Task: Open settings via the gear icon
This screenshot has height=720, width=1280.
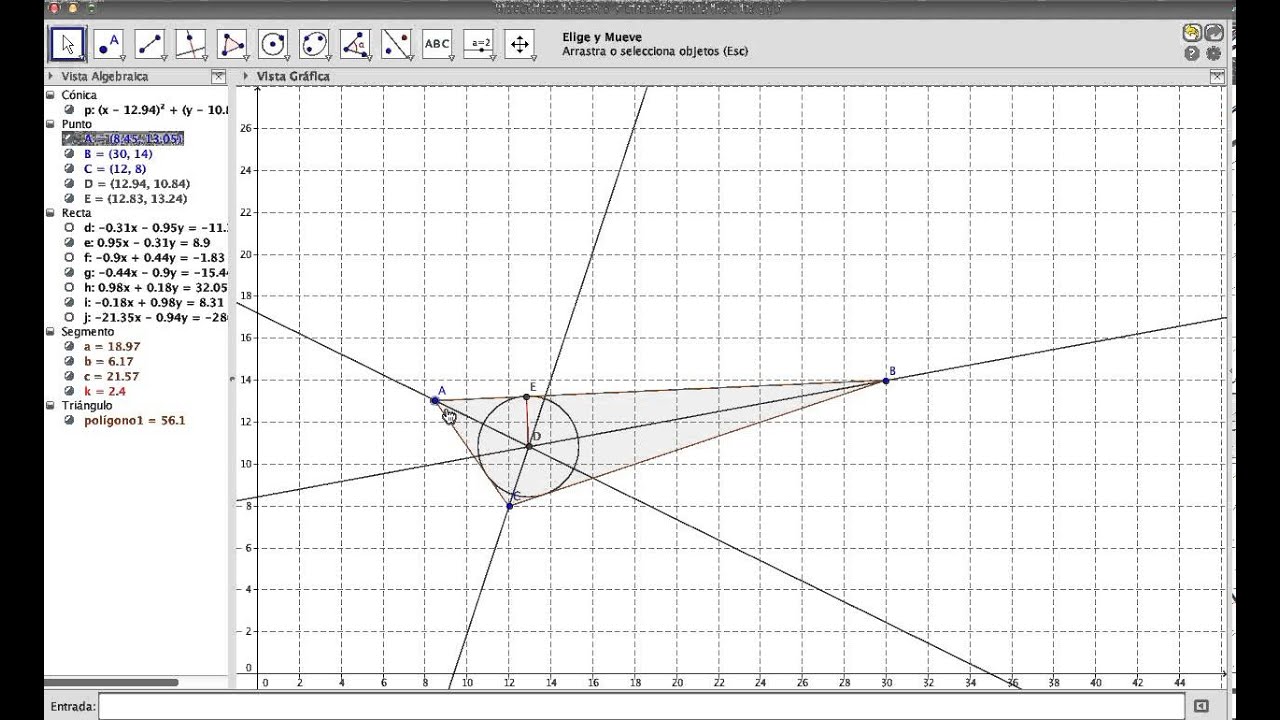Action: tap(1214, 54)
